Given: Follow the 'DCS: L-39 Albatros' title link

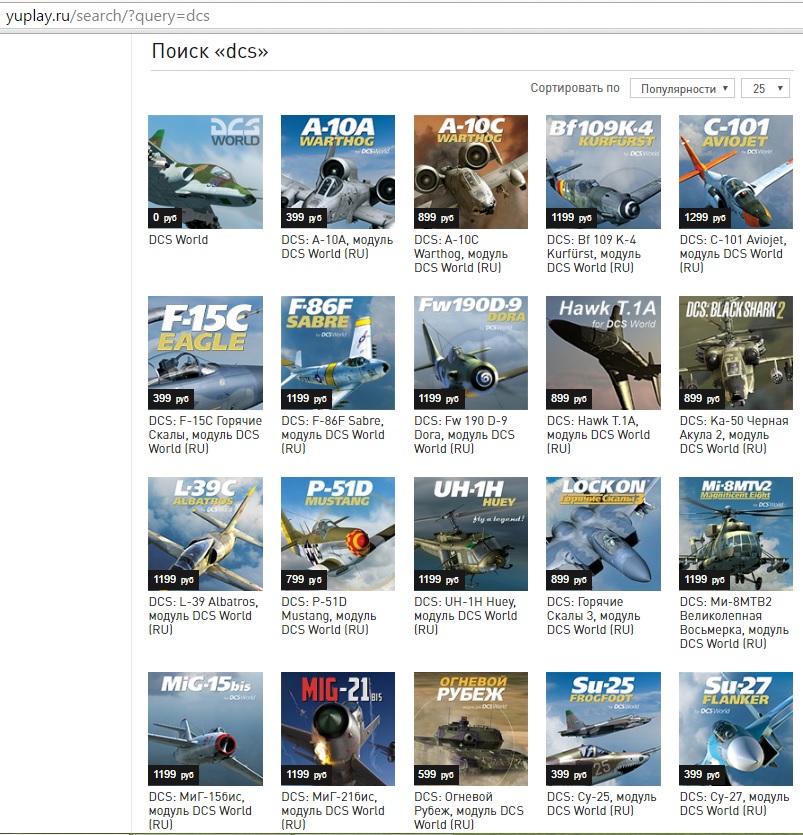Looking at the screenshot, I should (x=203, y=616).
